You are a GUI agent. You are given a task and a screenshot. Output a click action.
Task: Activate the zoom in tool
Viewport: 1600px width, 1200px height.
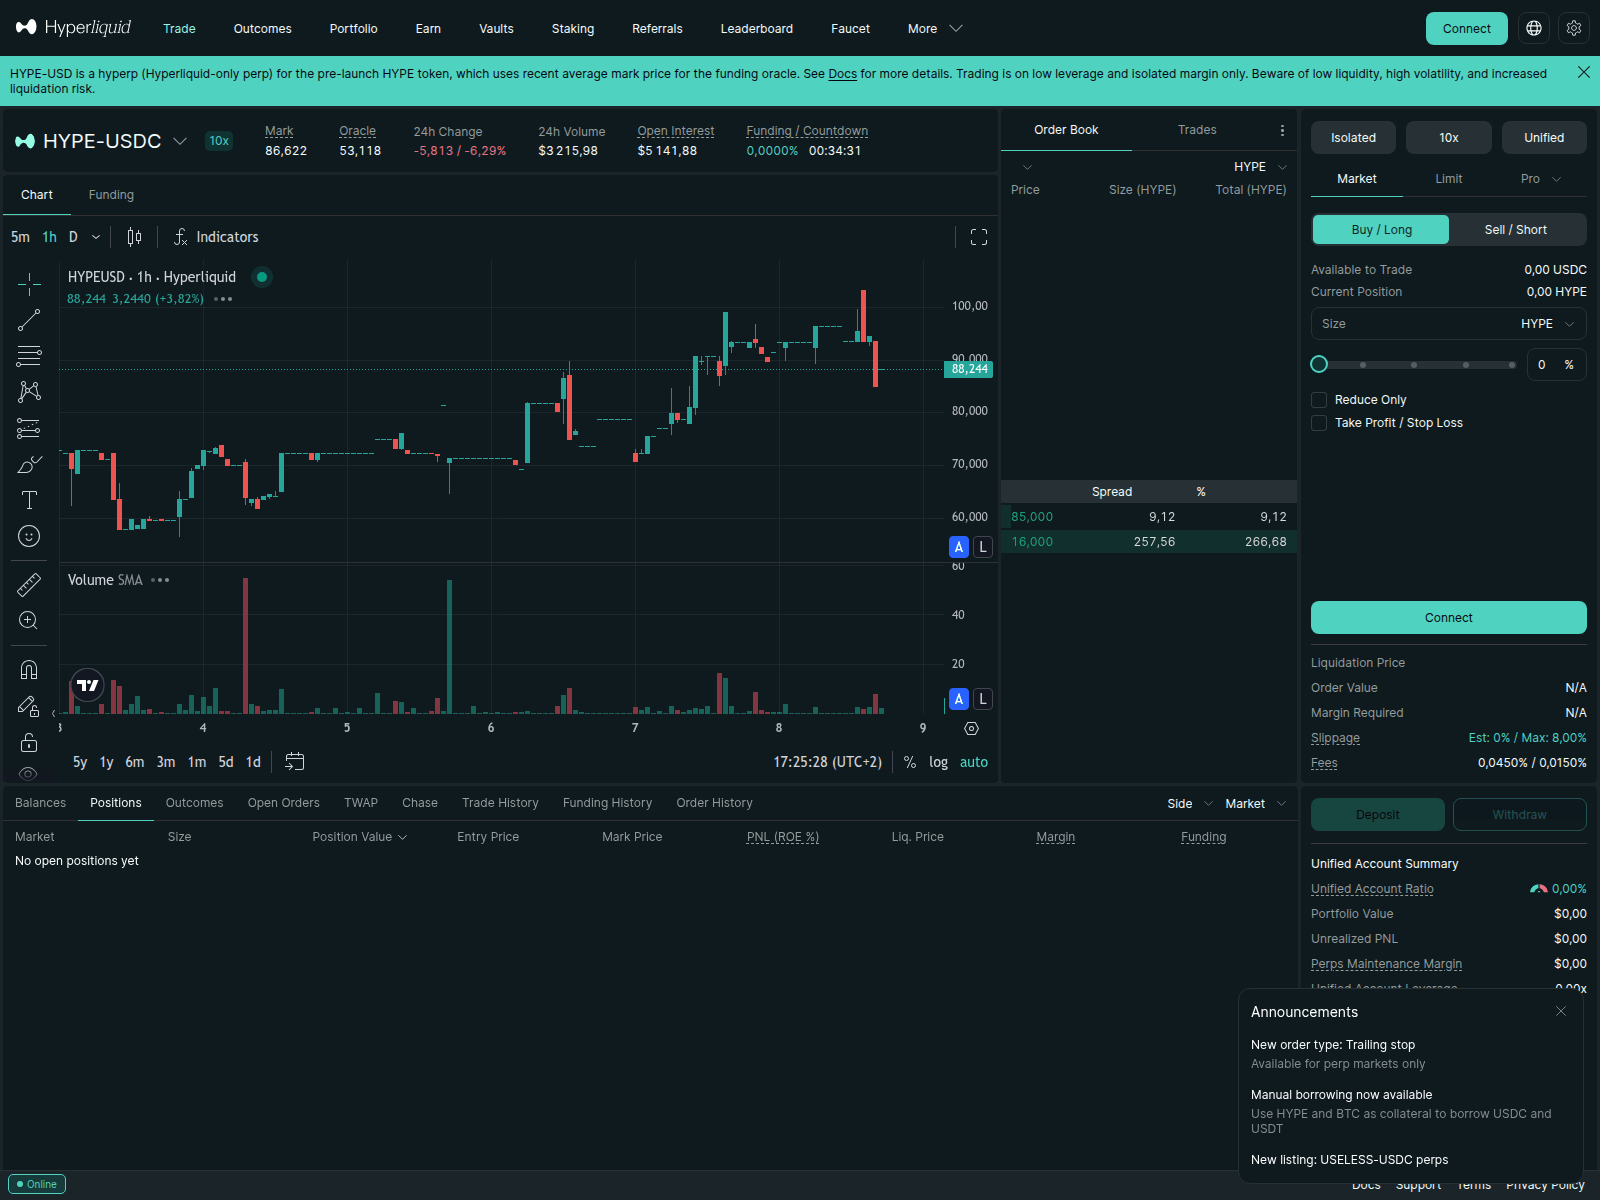[29, 620]
